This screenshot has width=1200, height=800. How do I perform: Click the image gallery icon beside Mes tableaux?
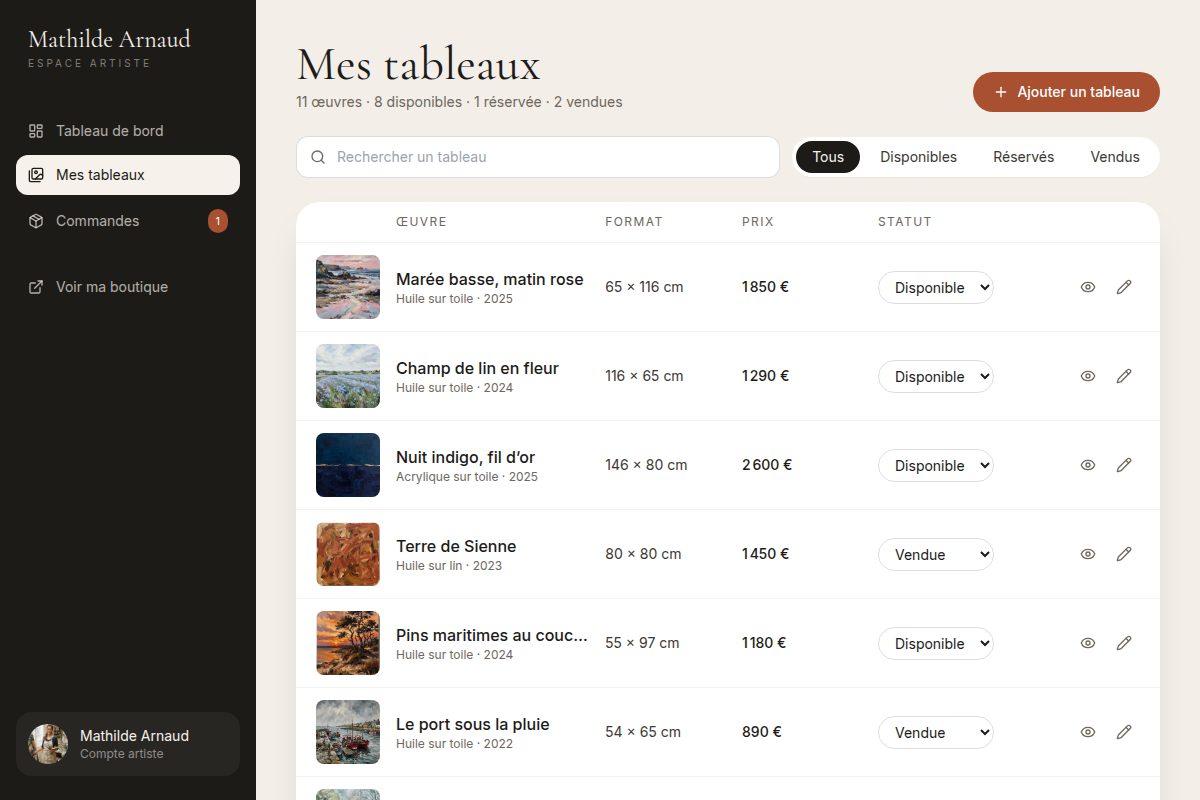[x=36, y=175]
